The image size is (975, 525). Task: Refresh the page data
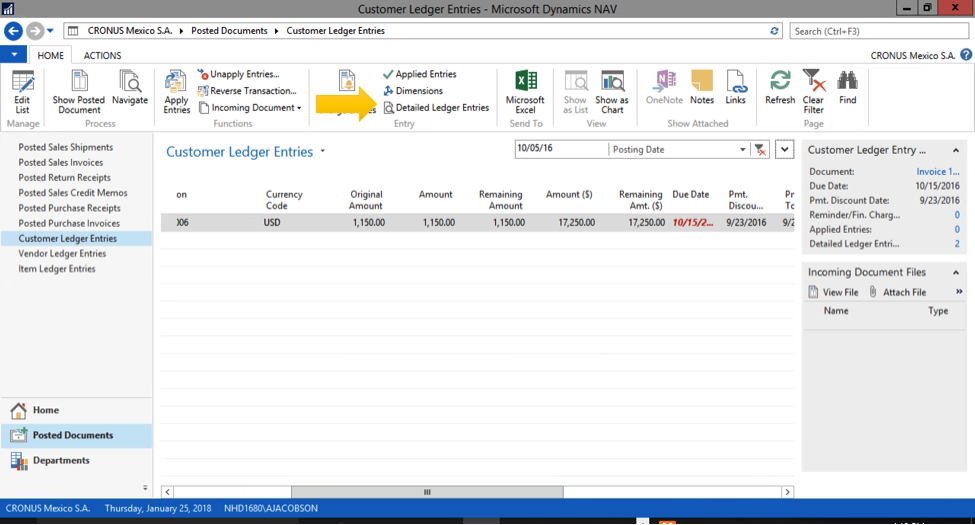[x=780, y=88]
